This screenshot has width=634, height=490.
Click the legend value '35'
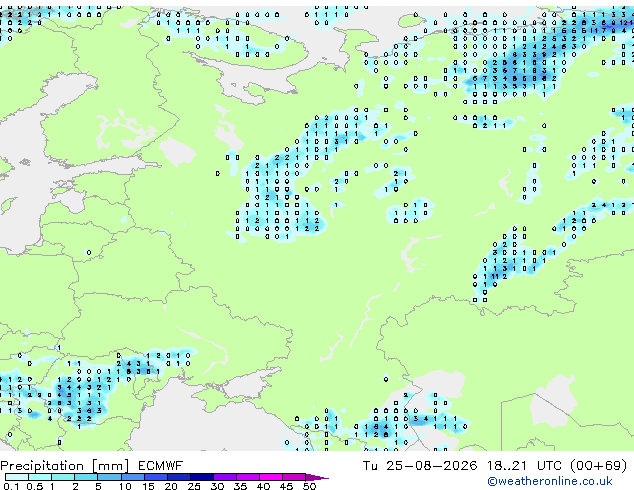[x=240, y=486]
